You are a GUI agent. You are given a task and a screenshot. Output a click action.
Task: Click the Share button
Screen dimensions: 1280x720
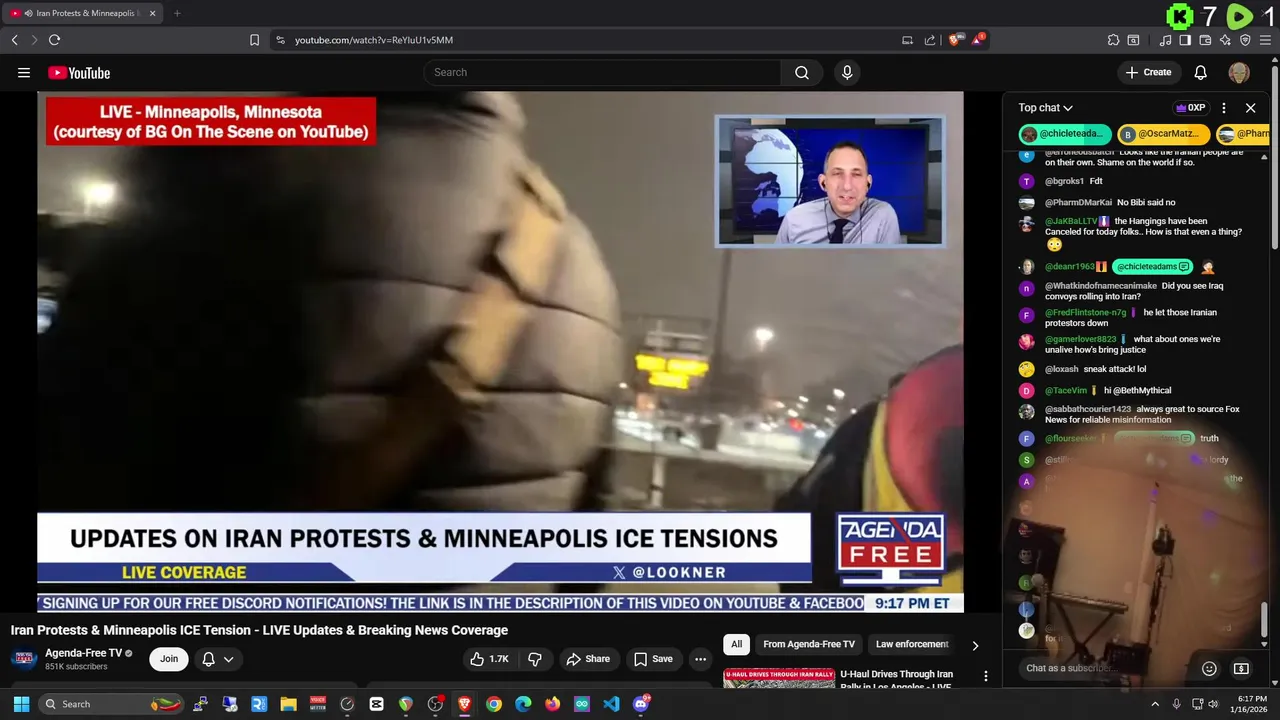(587, 659)
